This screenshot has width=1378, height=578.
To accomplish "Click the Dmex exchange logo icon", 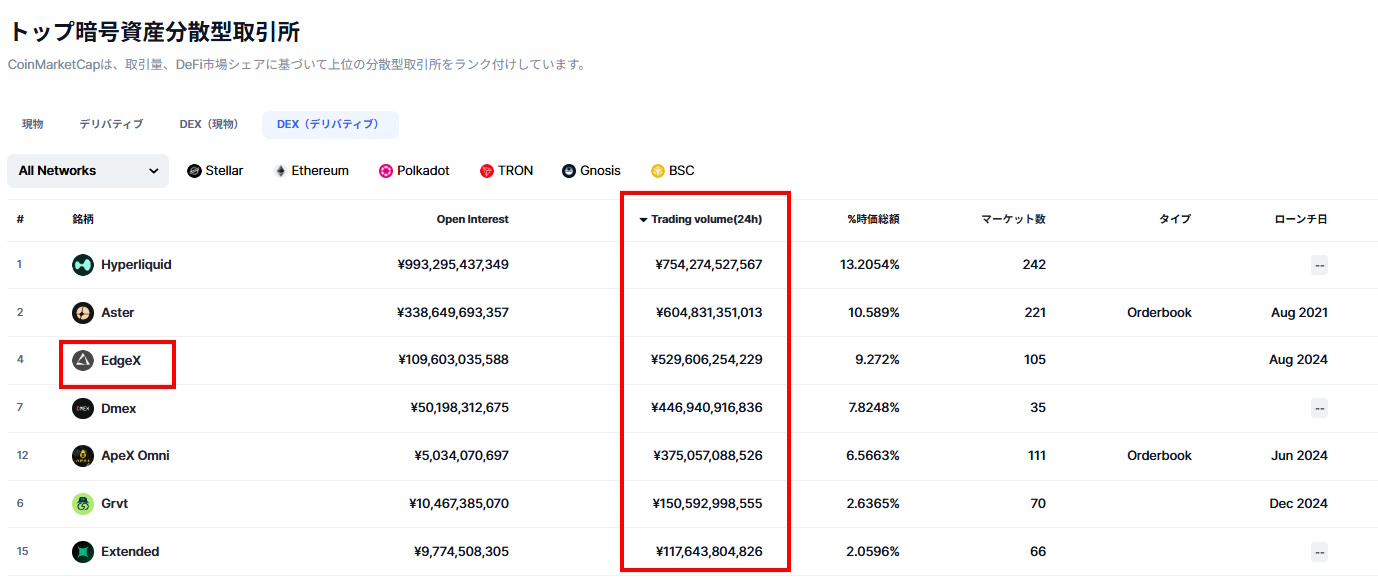I will [x=83, y=408].
